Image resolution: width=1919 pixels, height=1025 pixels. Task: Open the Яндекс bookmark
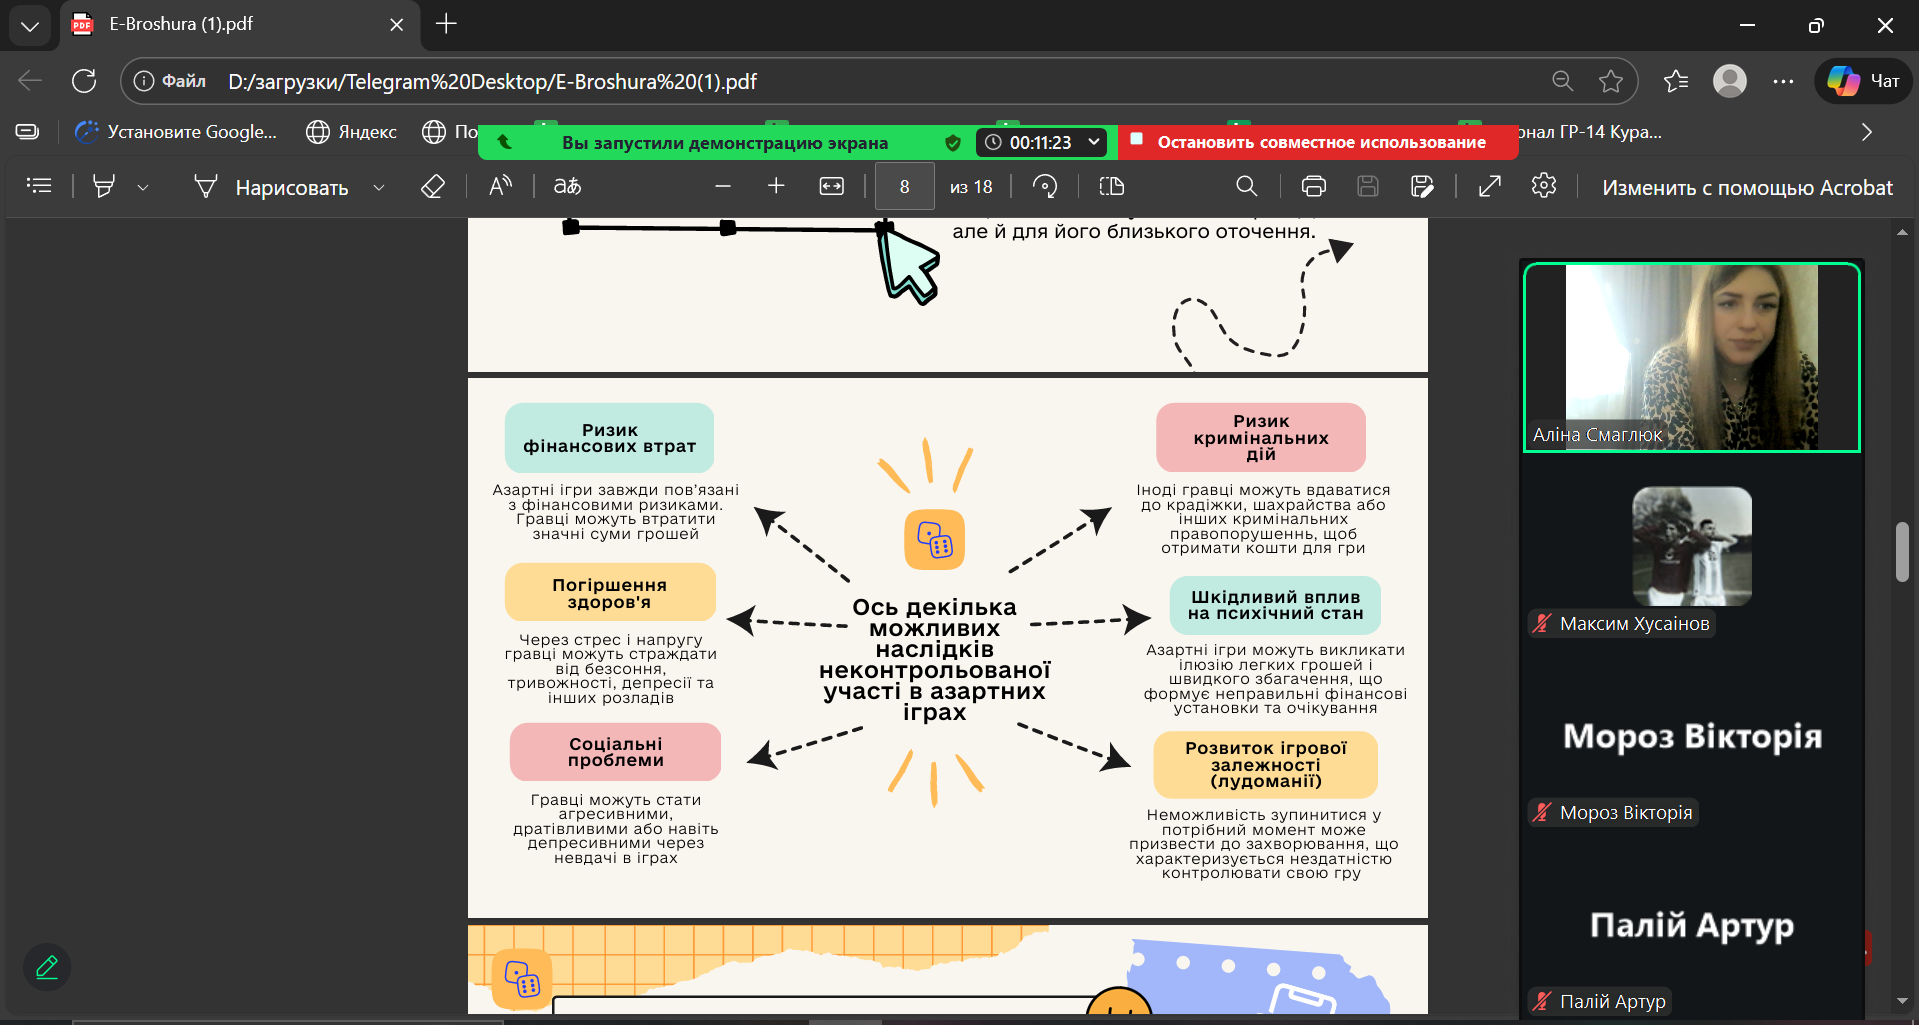pyautogui.click(x=352, y=132)
